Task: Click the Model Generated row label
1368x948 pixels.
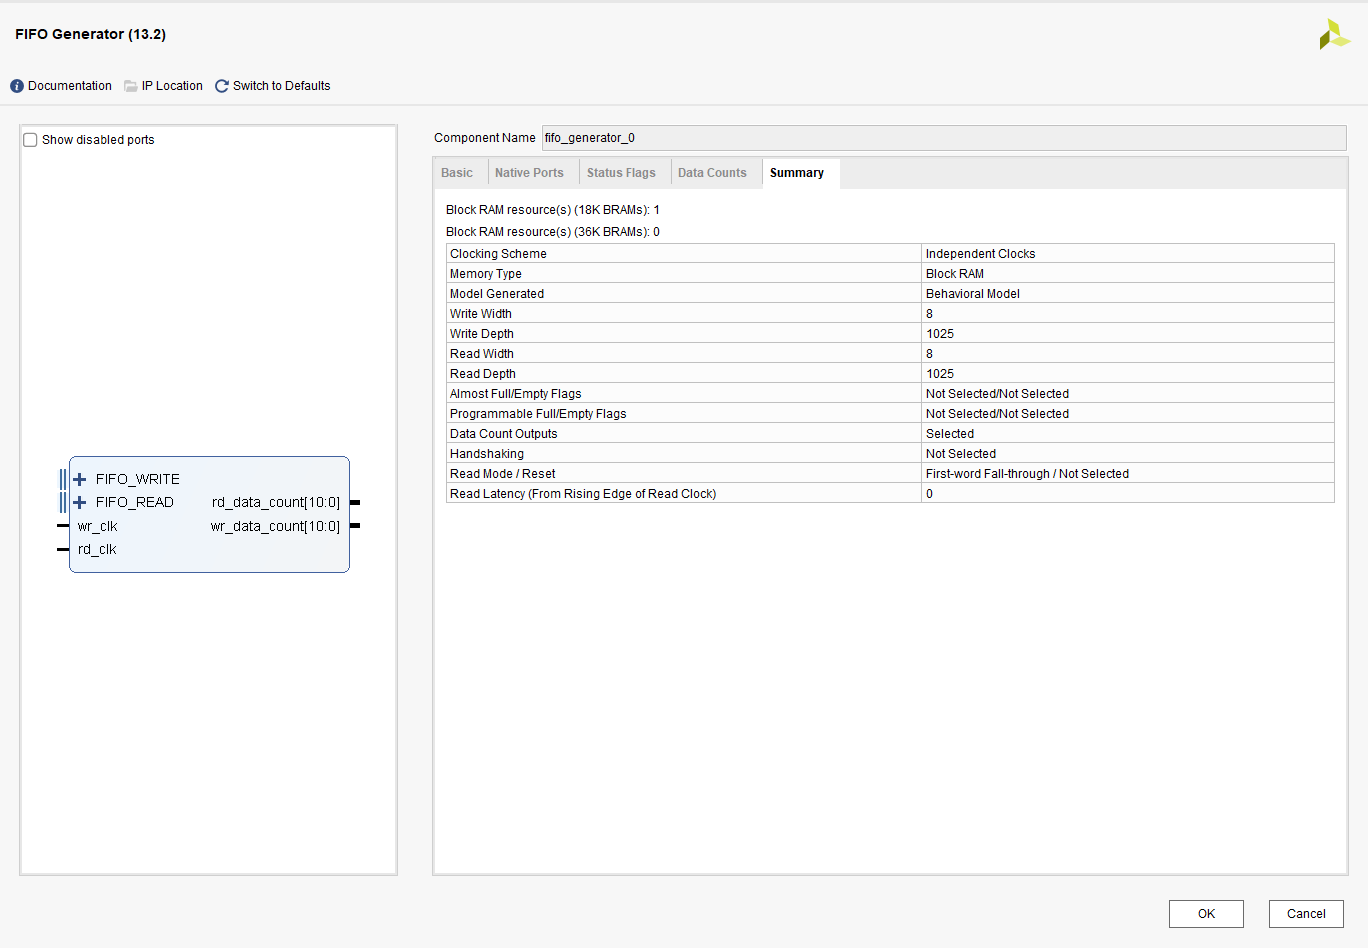Action: point(497,294)
